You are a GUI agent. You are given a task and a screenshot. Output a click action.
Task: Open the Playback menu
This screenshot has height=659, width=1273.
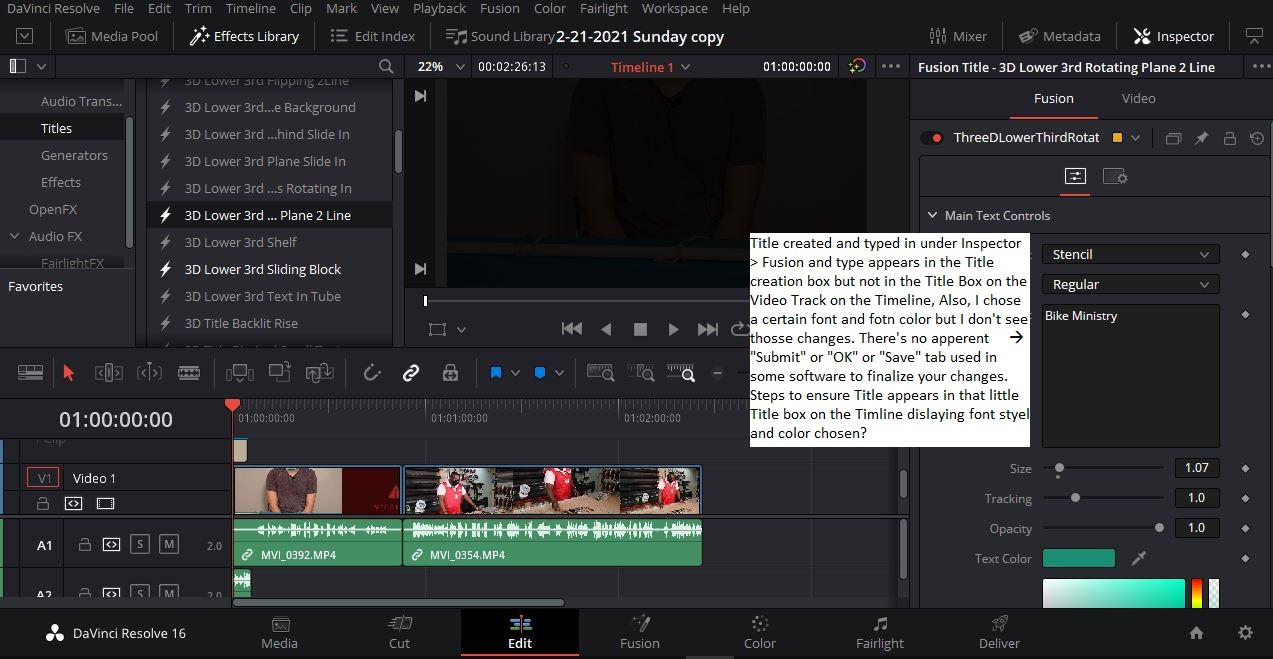[439, 8]
